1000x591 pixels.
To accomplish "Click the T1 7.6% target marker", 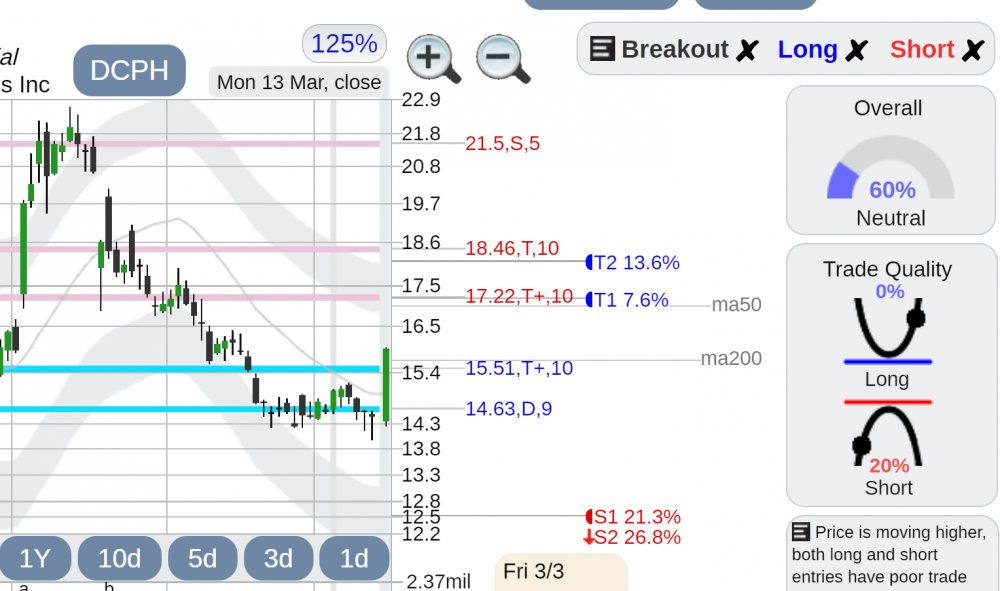I will [x=627, y=300].
